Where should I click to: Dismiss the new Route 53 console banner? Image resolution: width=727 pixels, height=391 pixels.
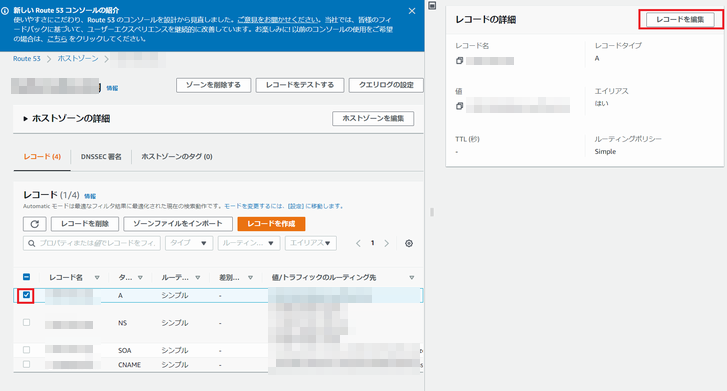[x=412, y=11]
